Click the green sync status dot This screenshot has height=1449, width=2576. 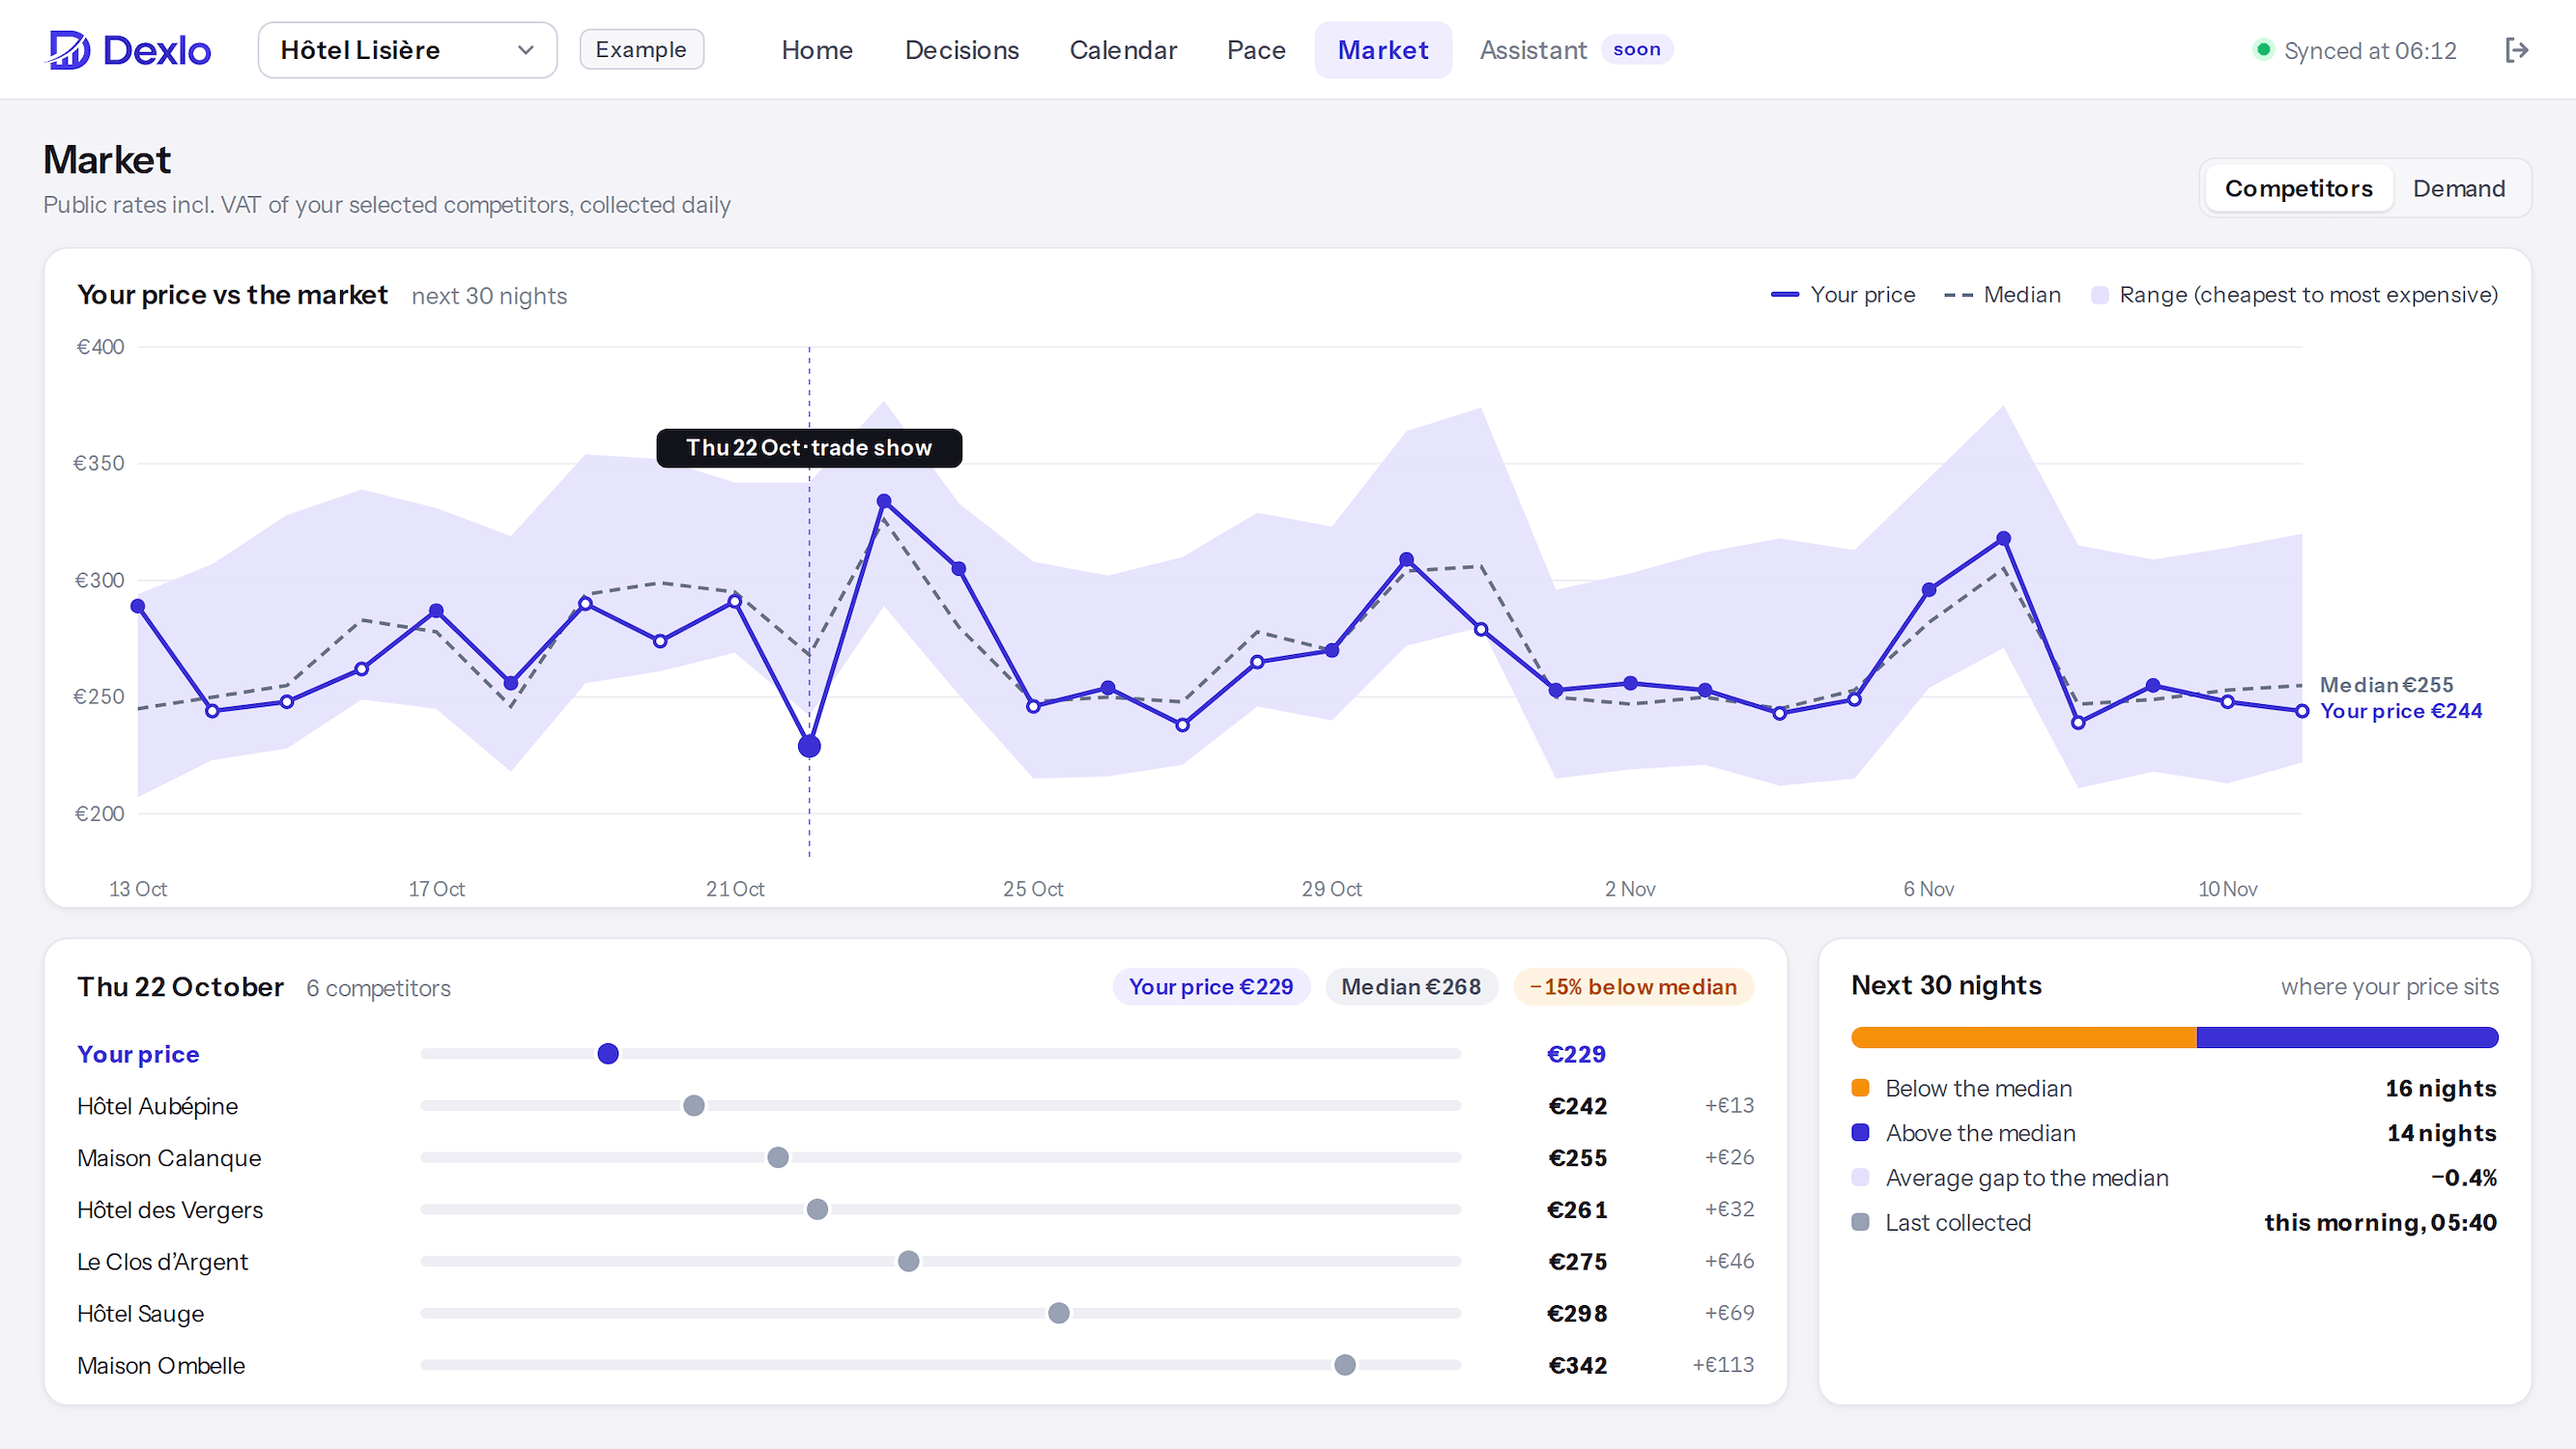pyautogui.click(x=2263, y=49)
